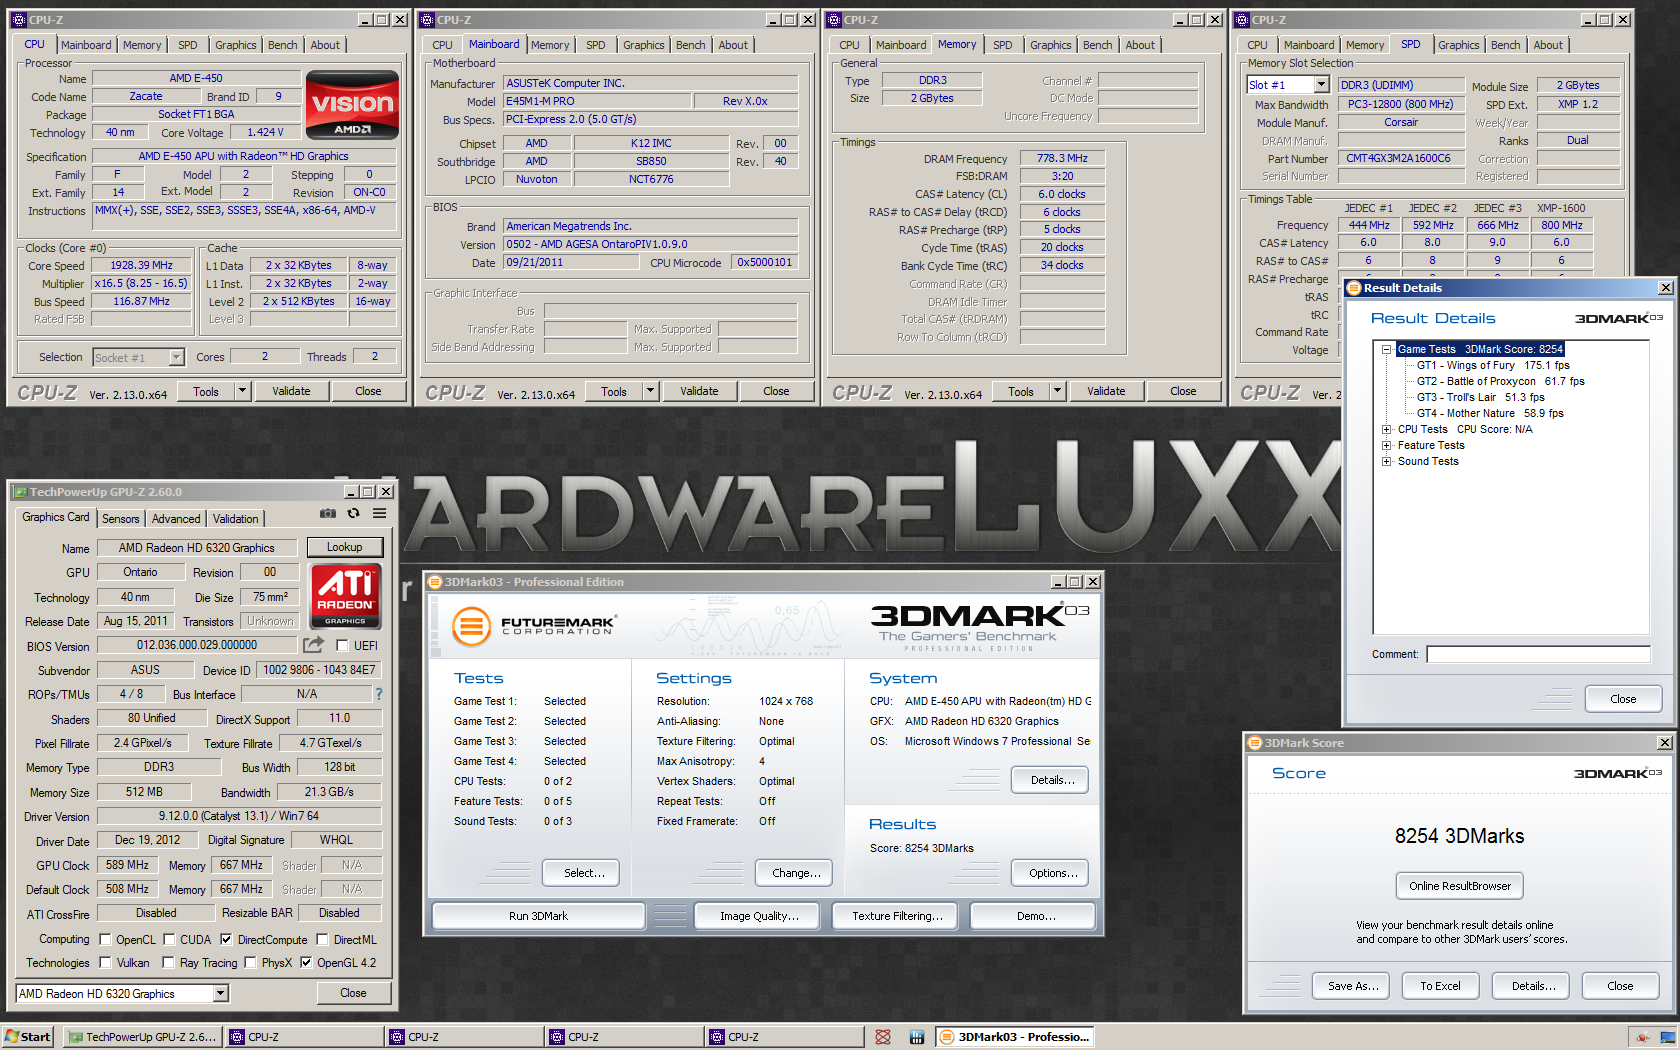
Task: Click the GPU-Z title bar icon
Action: 19,492
